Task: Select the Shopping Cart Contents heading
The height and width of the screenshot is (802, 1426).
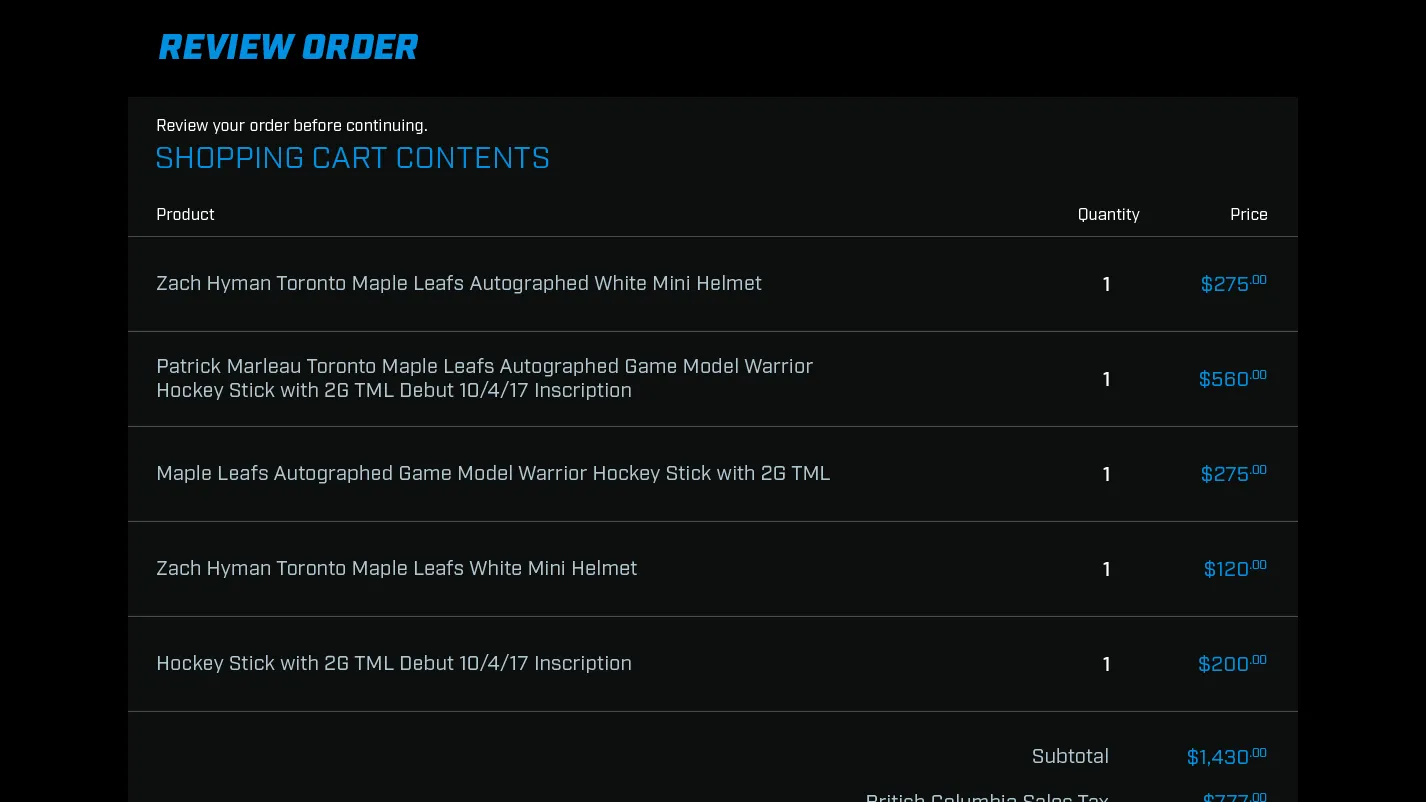Action: (352, 158)
